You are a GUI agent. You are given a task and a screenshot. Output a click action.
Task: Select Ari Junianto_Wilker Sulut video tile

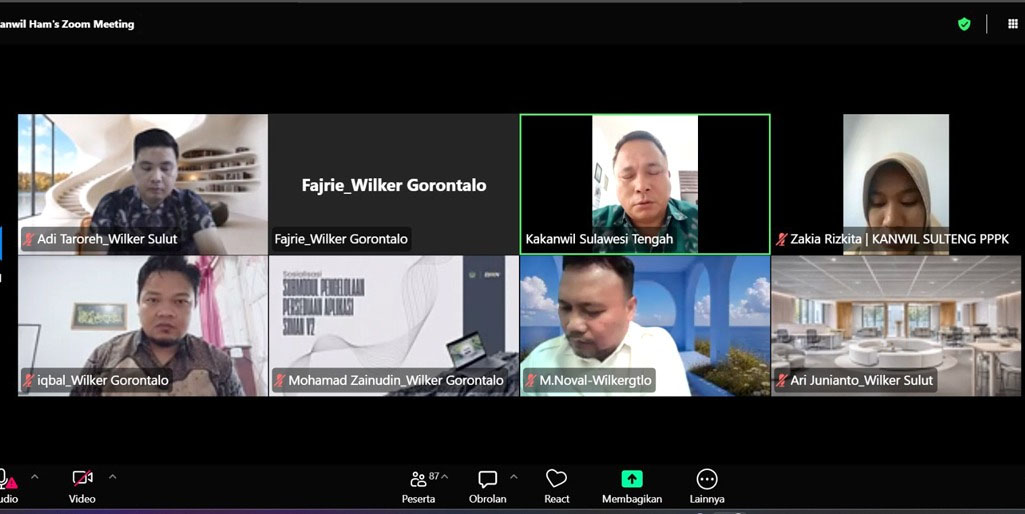click(x=896, y=326)
